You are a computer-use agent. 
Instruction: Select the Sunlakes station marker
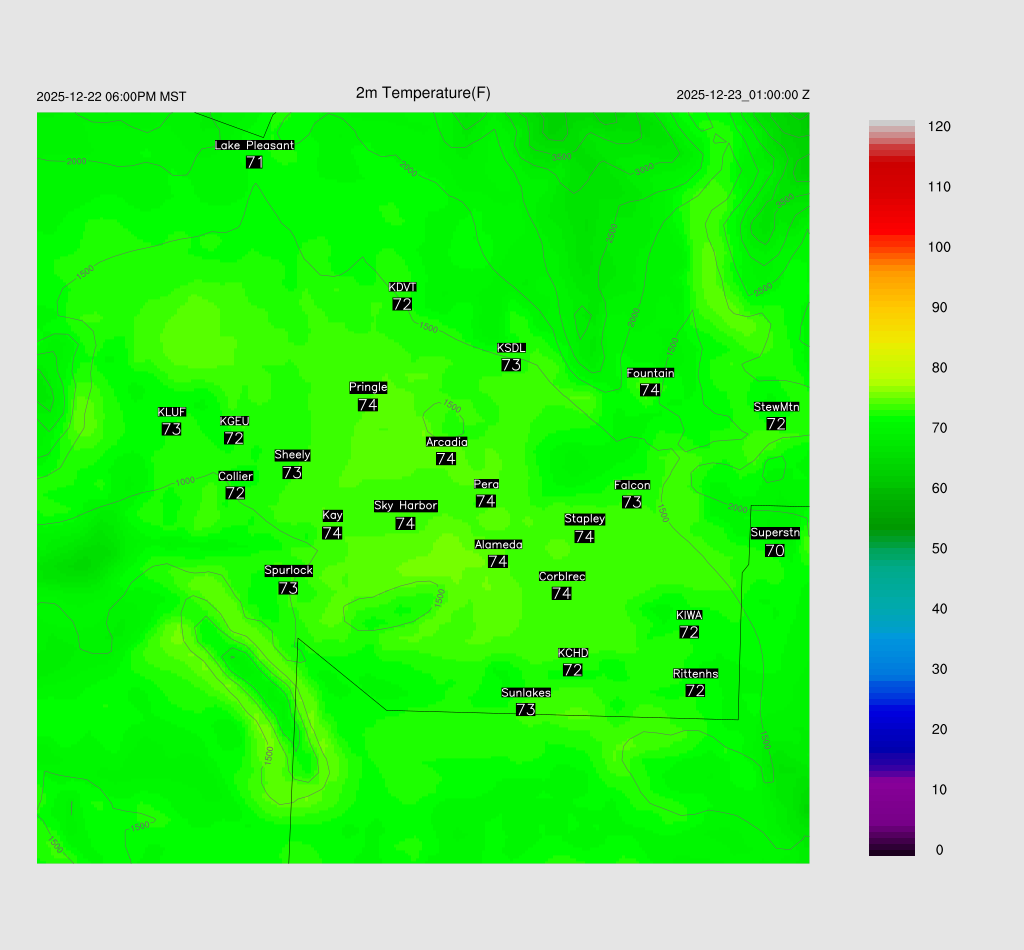pos(525,710)
